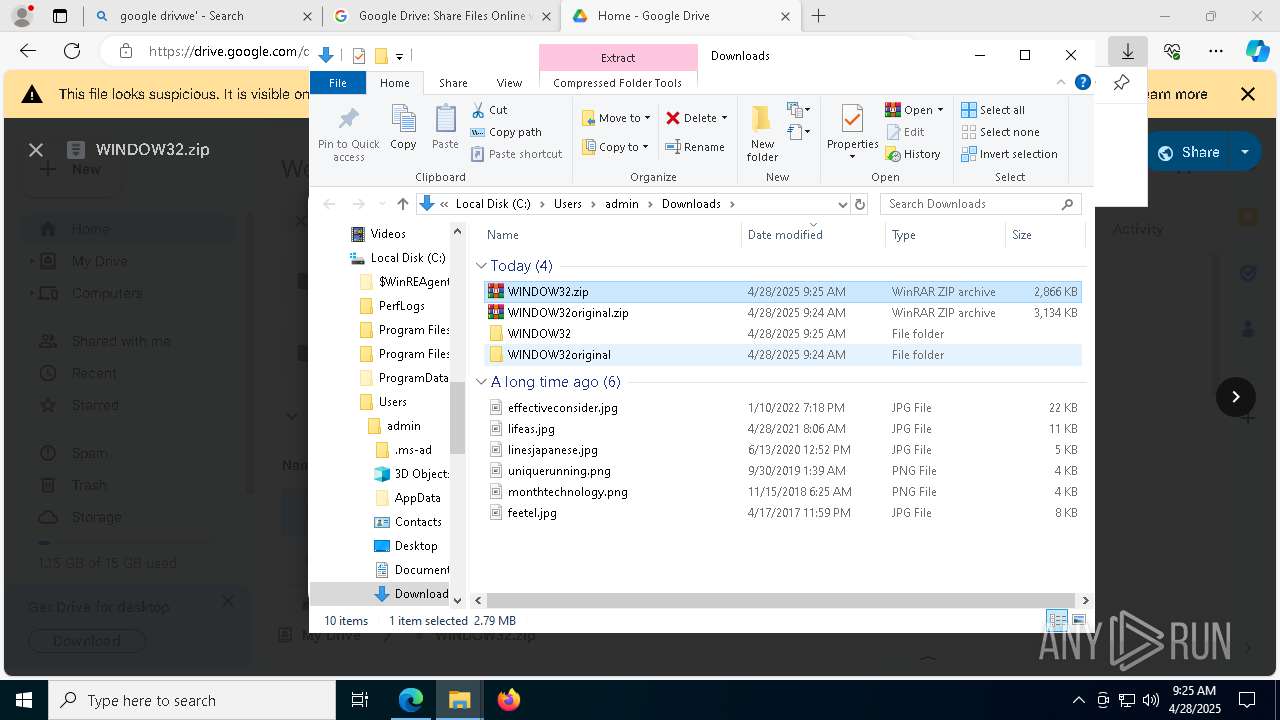Click the Explorer Help question mark icon

(x=1082, y=83)
